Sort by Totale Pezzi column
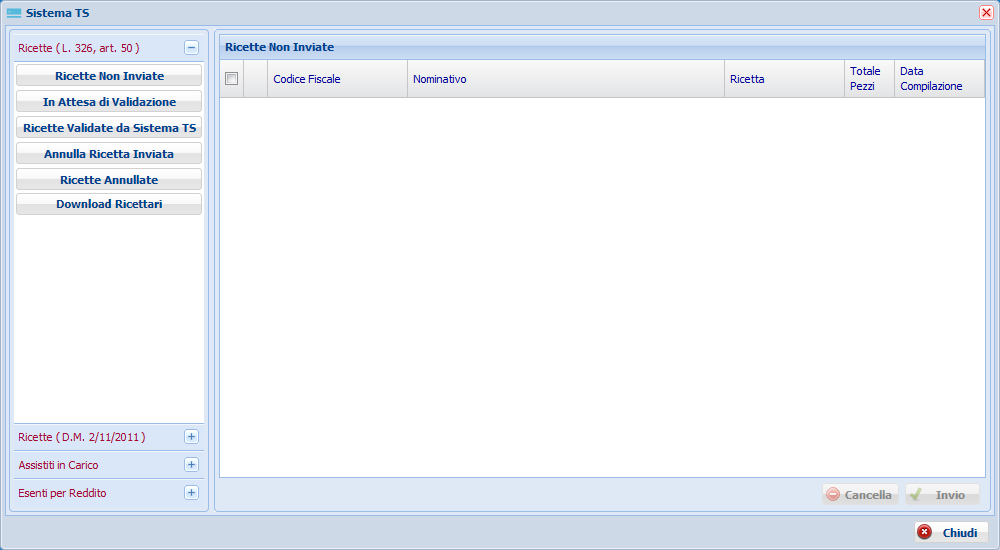 (869, 79)
